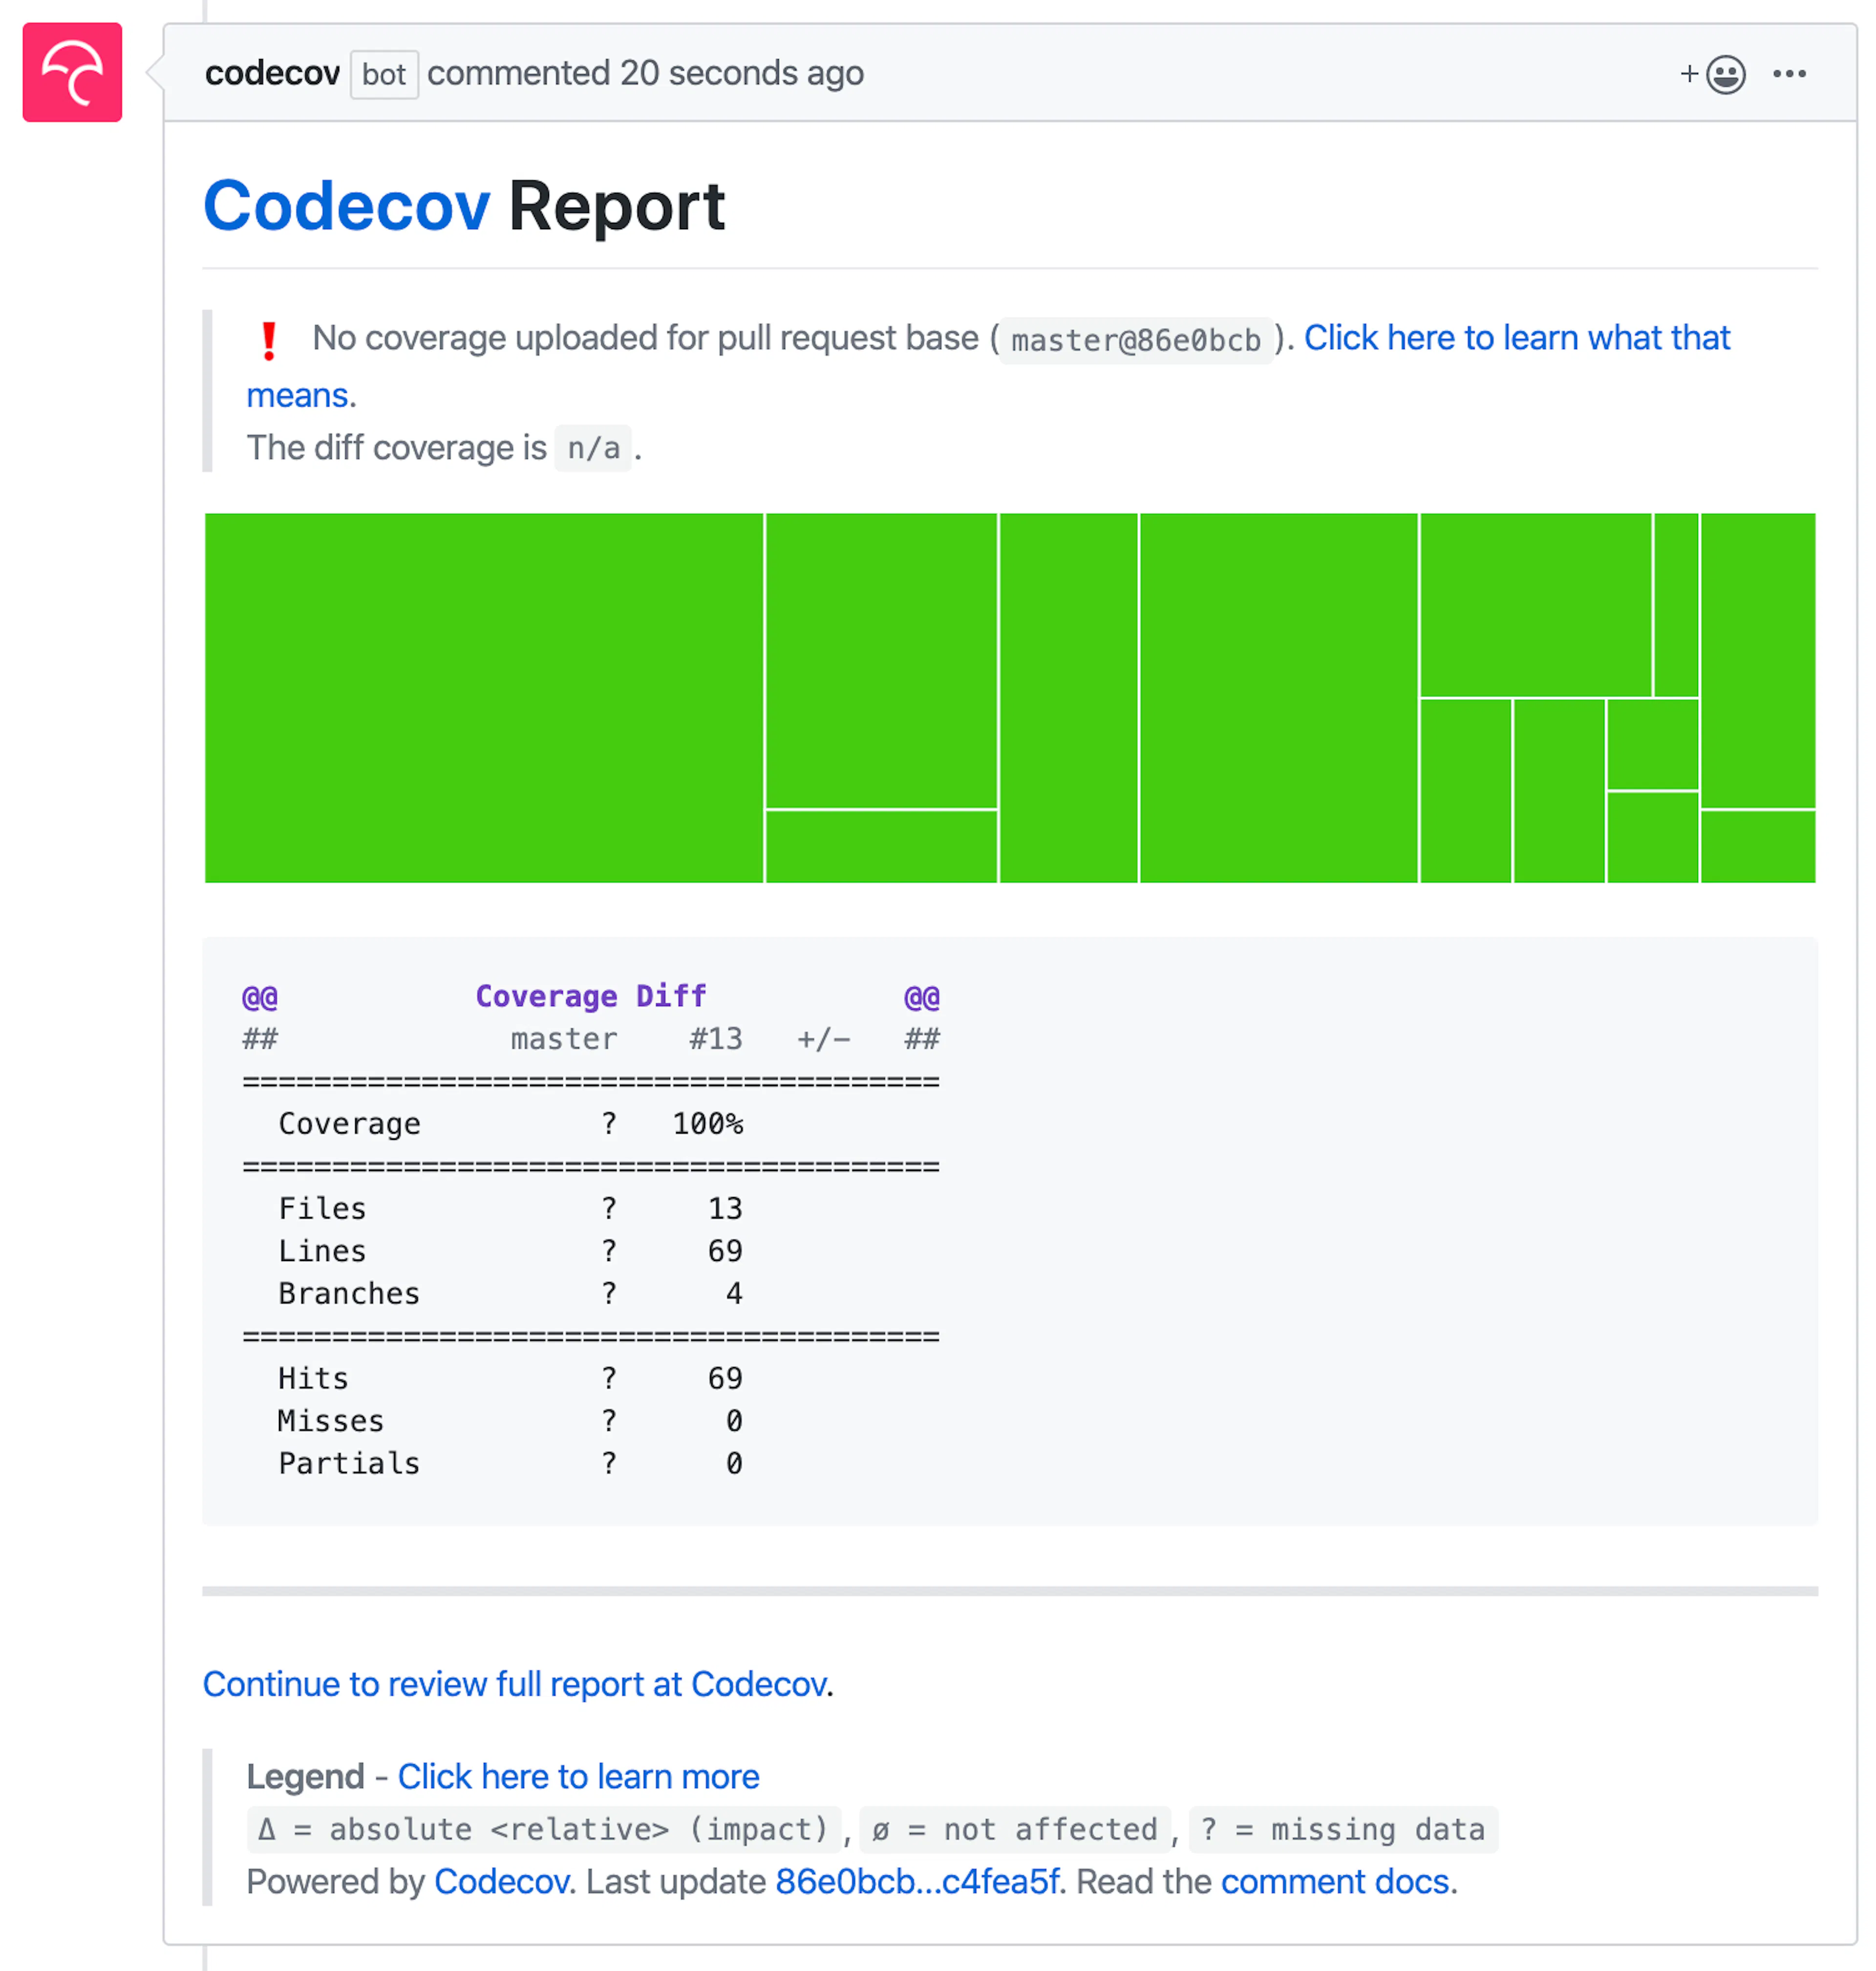Read the comment docs link
Screen dimensions: 1876x1971
point(1335,1882)
